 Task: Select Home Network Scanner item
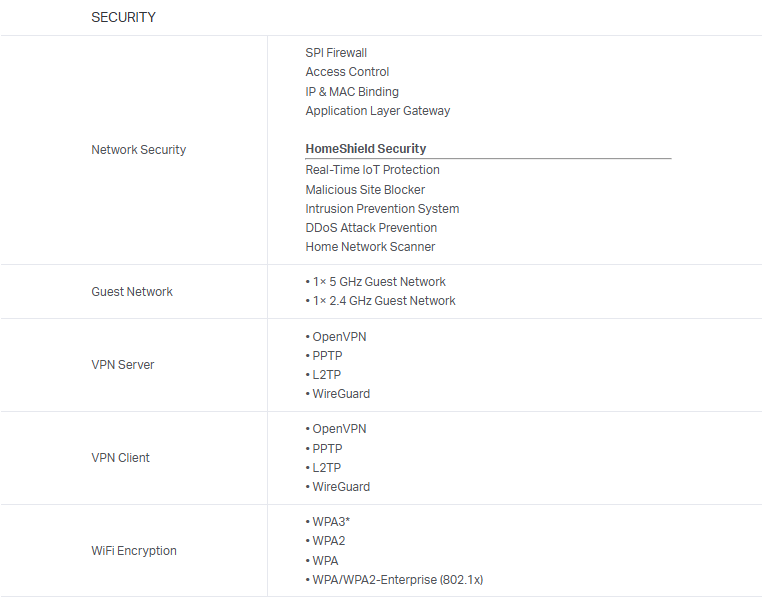pos(370,247)
